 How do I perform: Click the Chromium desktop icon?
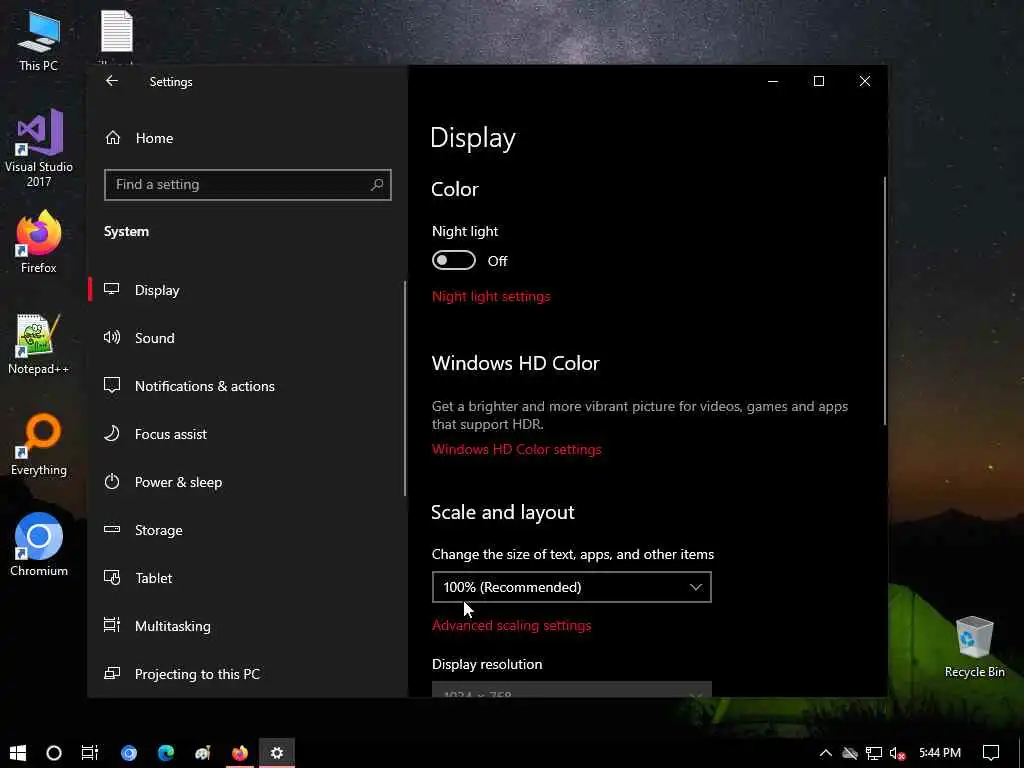tap(39, 545)
